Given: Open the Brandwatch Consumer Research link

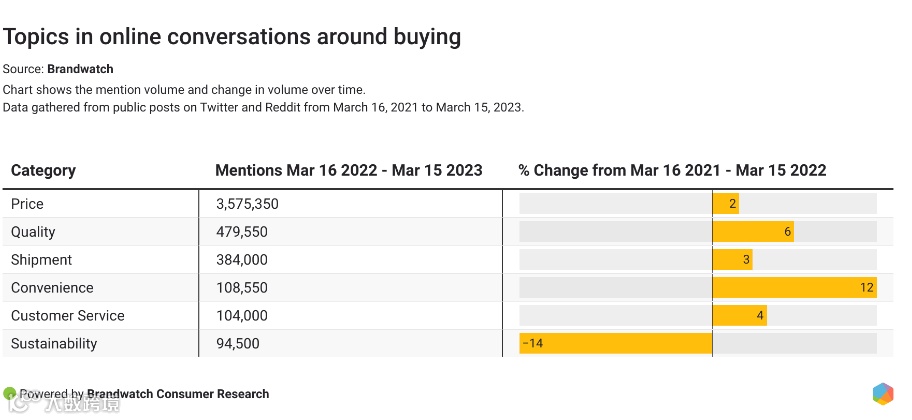Looking at the screenshot, I should [178, 394].
